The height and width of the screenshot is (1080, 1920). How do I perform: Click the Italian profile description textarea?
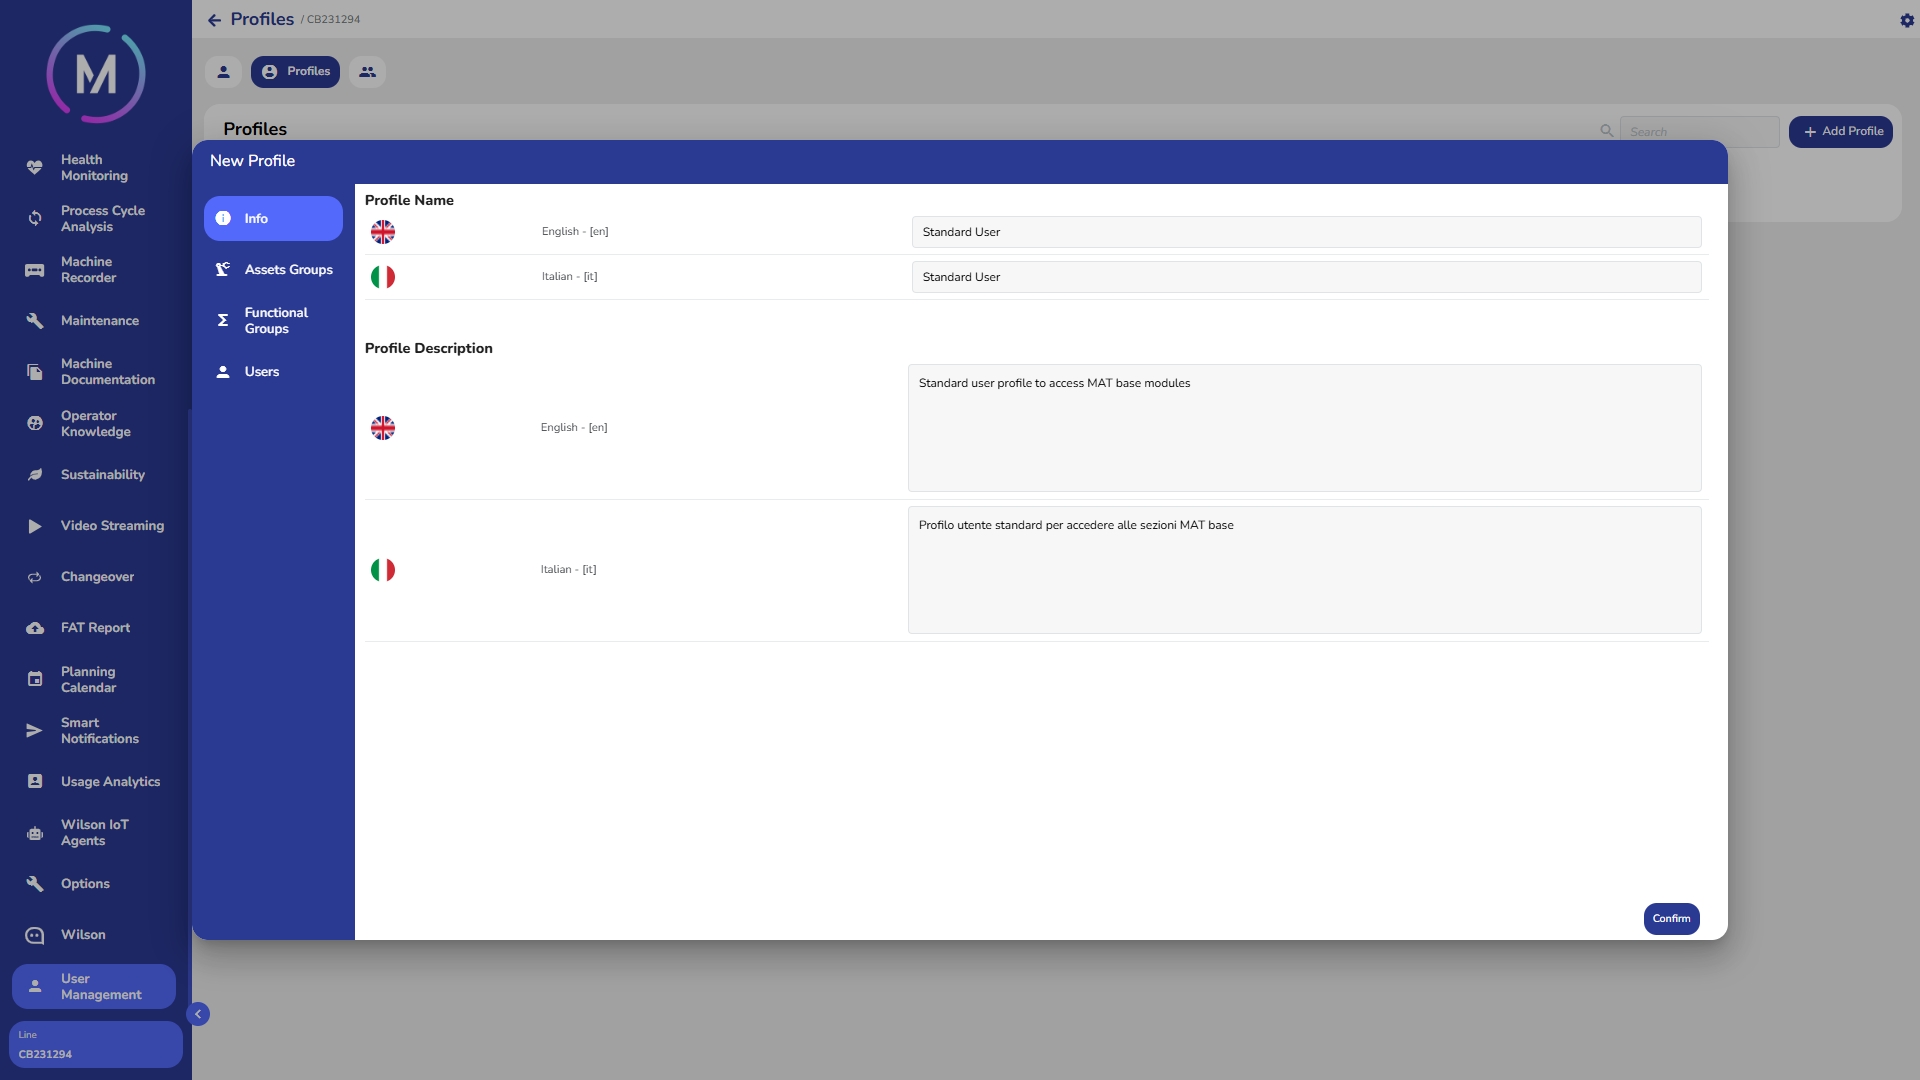click(x=1304, y=570)
